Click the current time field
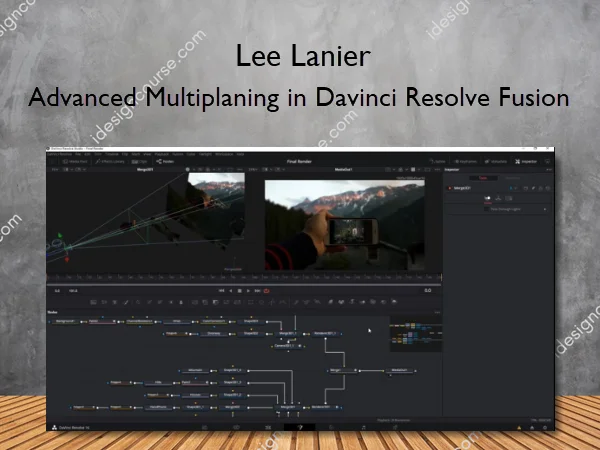 click(427, 290)
